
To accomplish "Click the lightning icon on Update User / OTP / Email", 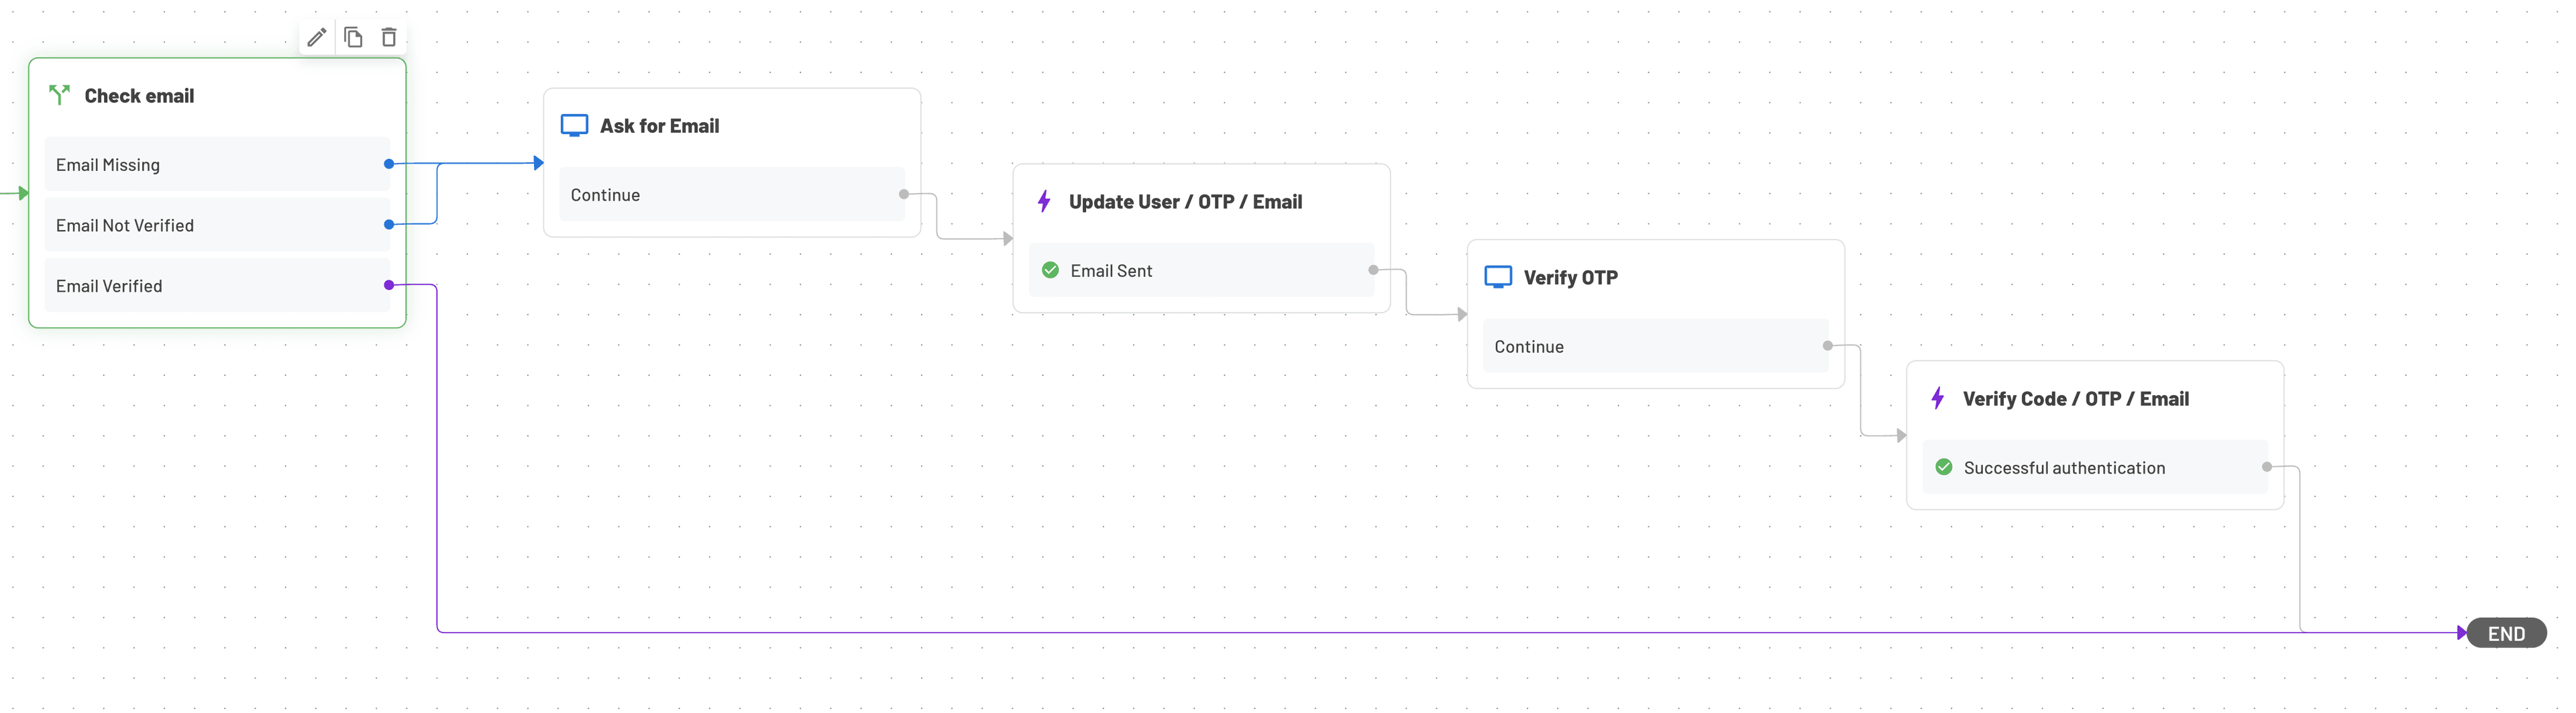I will click(1045, 201).
